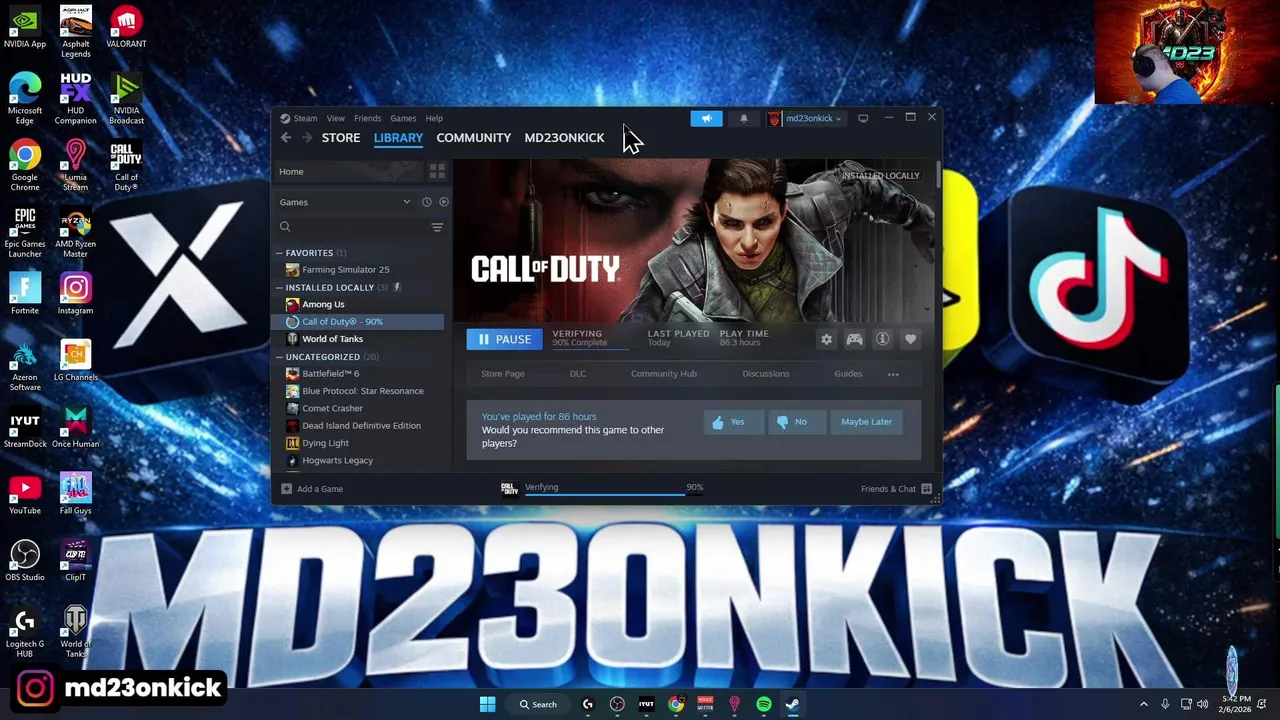Open the View menu in Steam
The width and height of the screenshot is (1280, 720).
[335, 118]
